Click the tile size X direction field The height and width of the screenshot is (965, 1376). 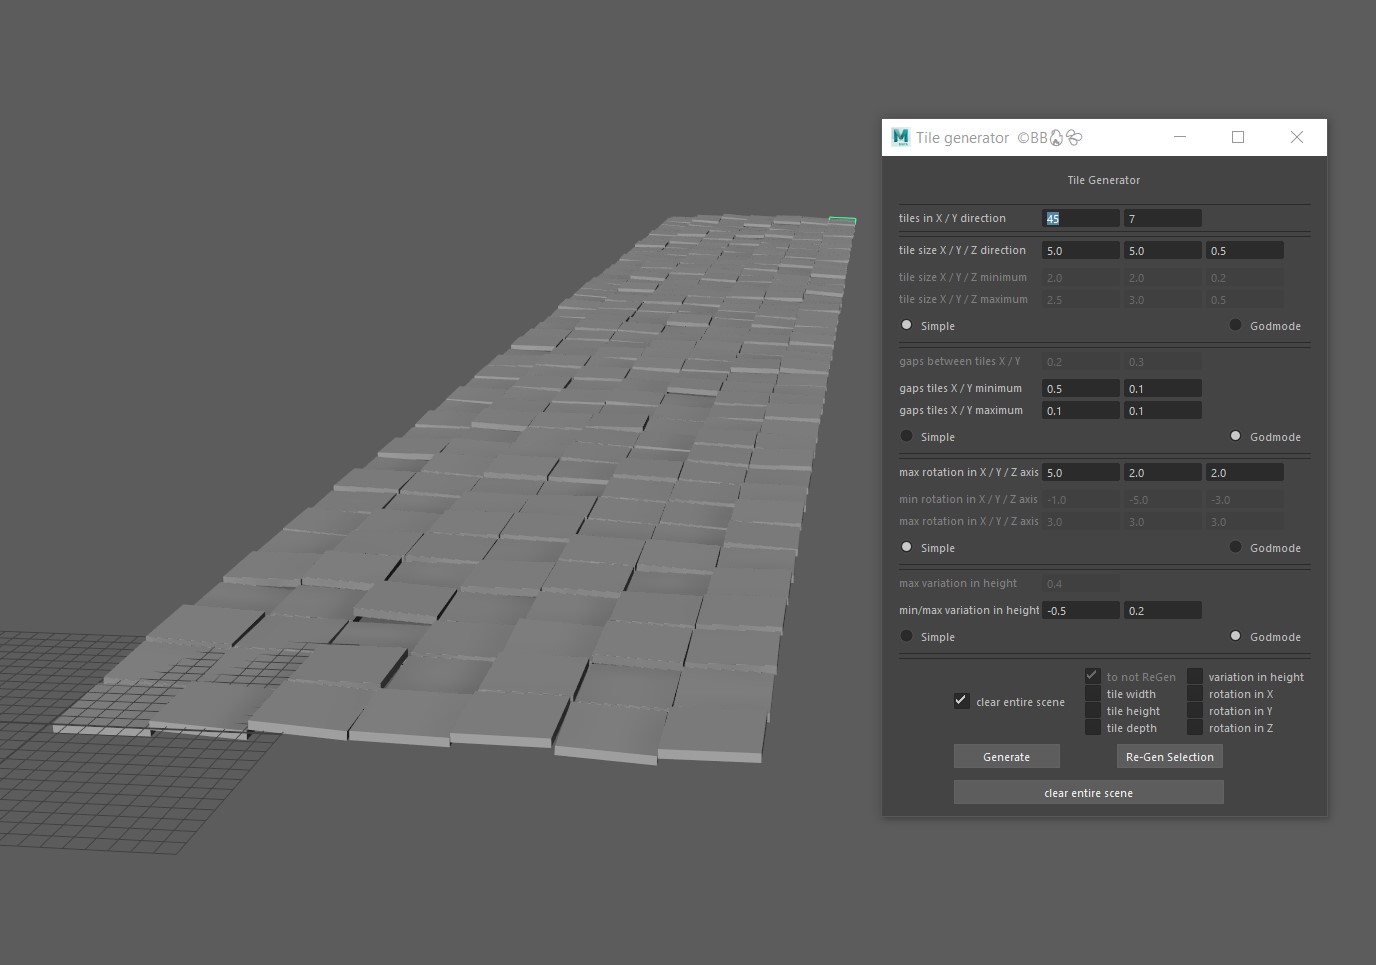[x=1081, y=250]
